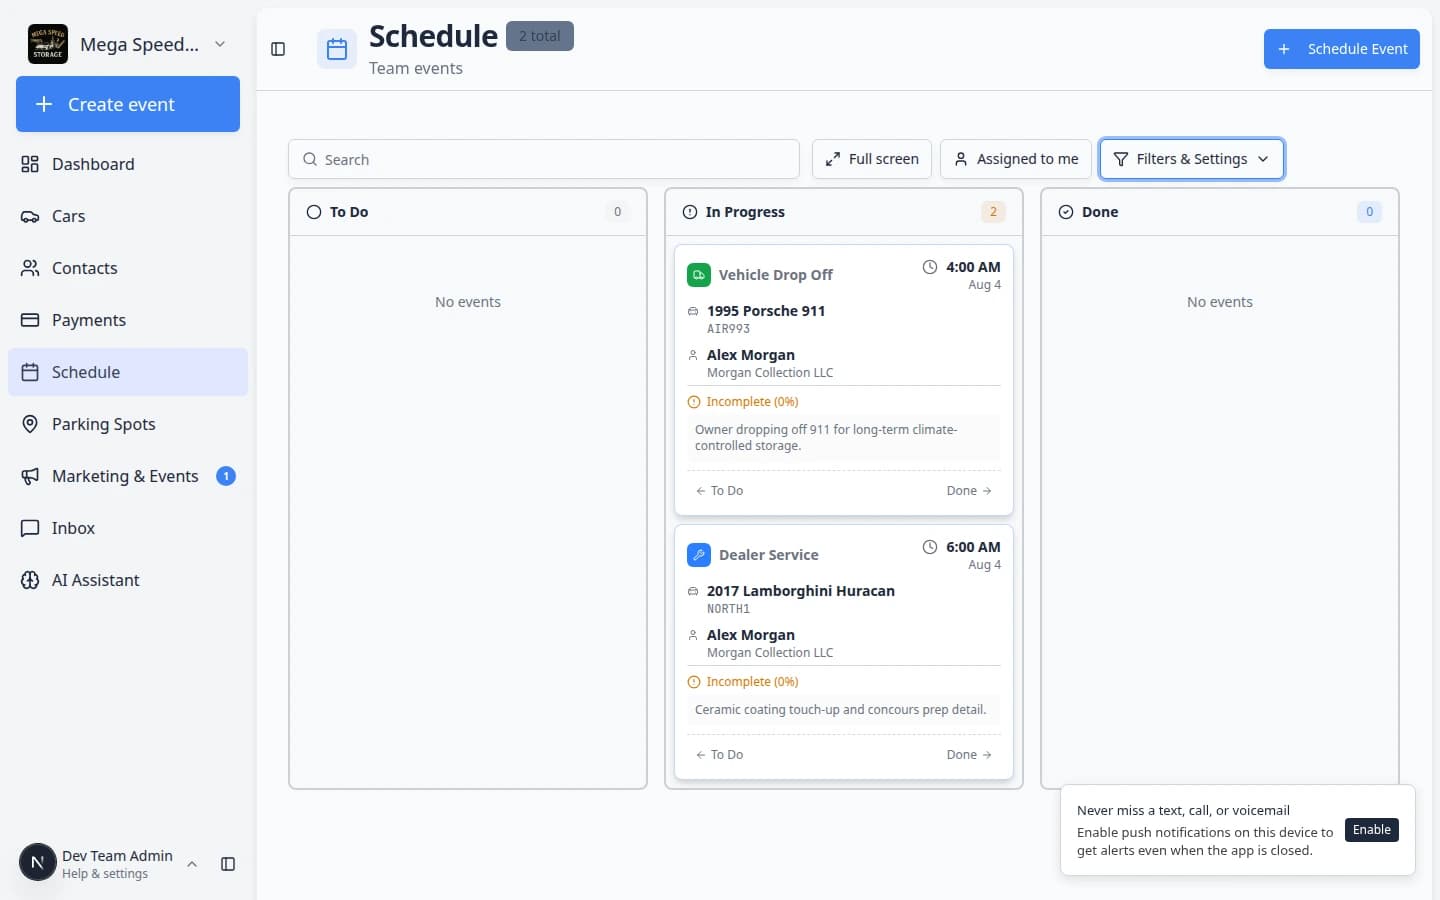
Task: Move Vehicle Drop Off back to To Do
Action: [720, 491]
